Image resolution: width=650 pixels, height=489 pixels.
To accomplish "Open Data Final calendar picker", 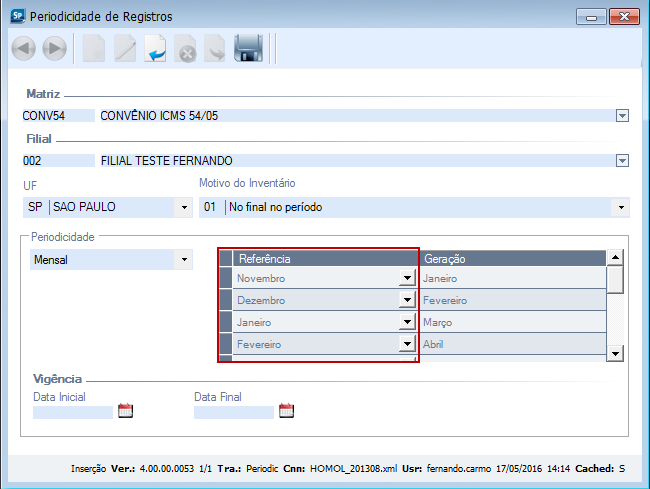I will click(286, 411).
